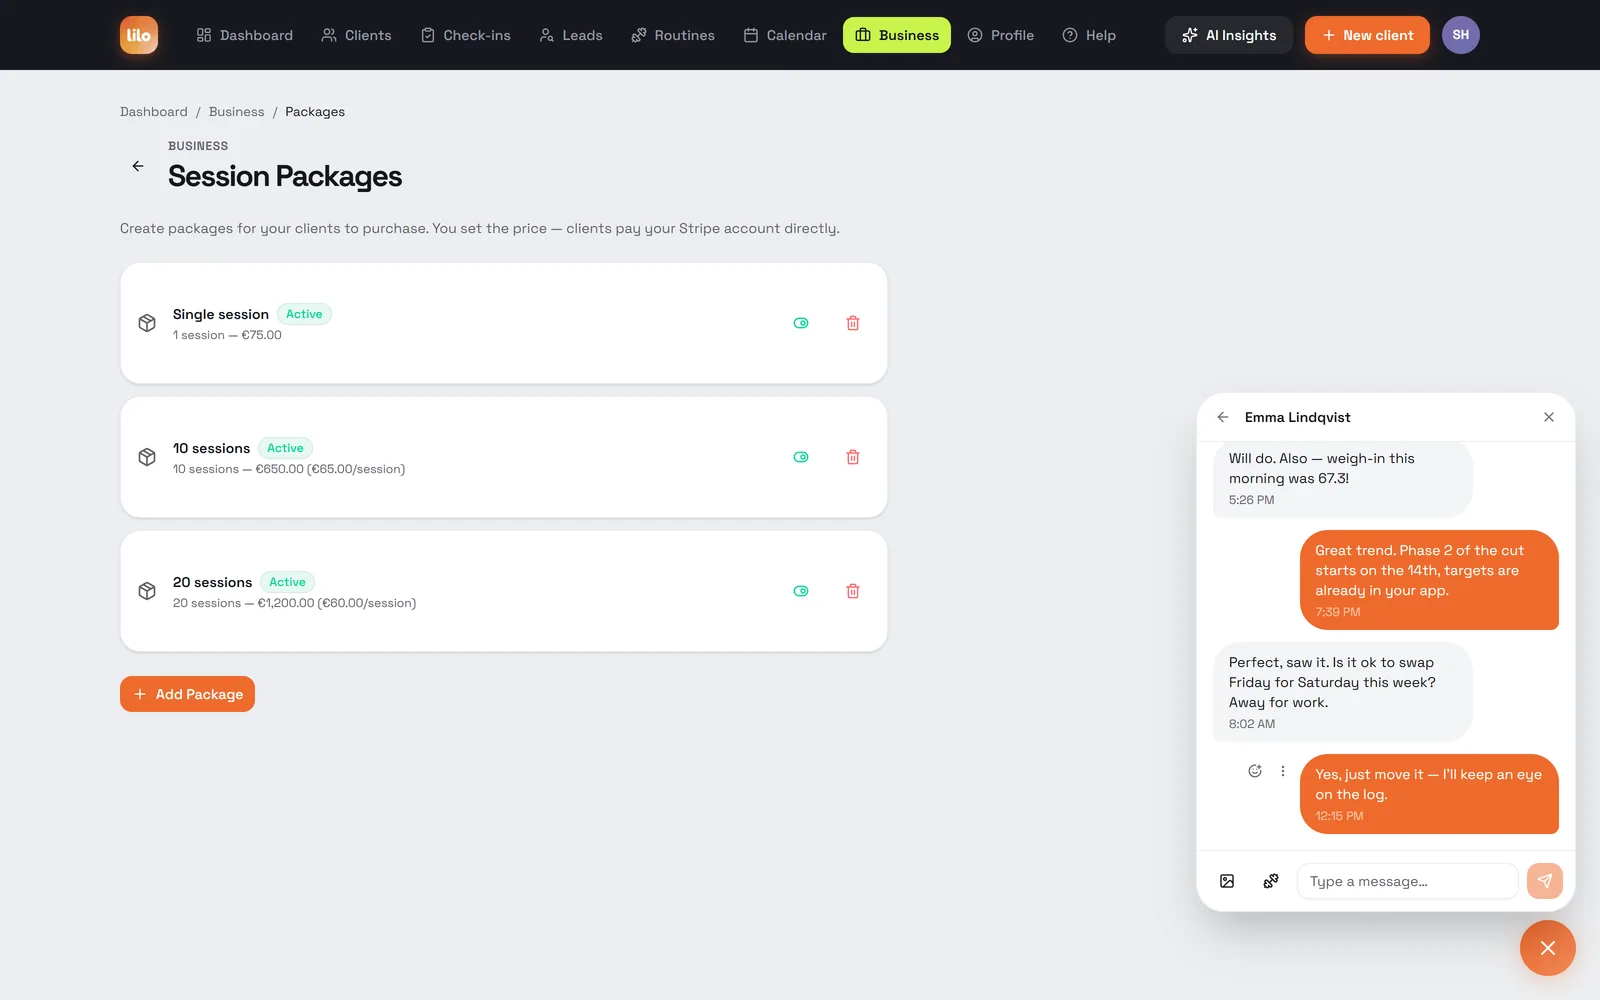Viewport: 1600px width, 1000px height.
Task: Close the Emma Lindqvist chat panel
Action: point(1549,417)
